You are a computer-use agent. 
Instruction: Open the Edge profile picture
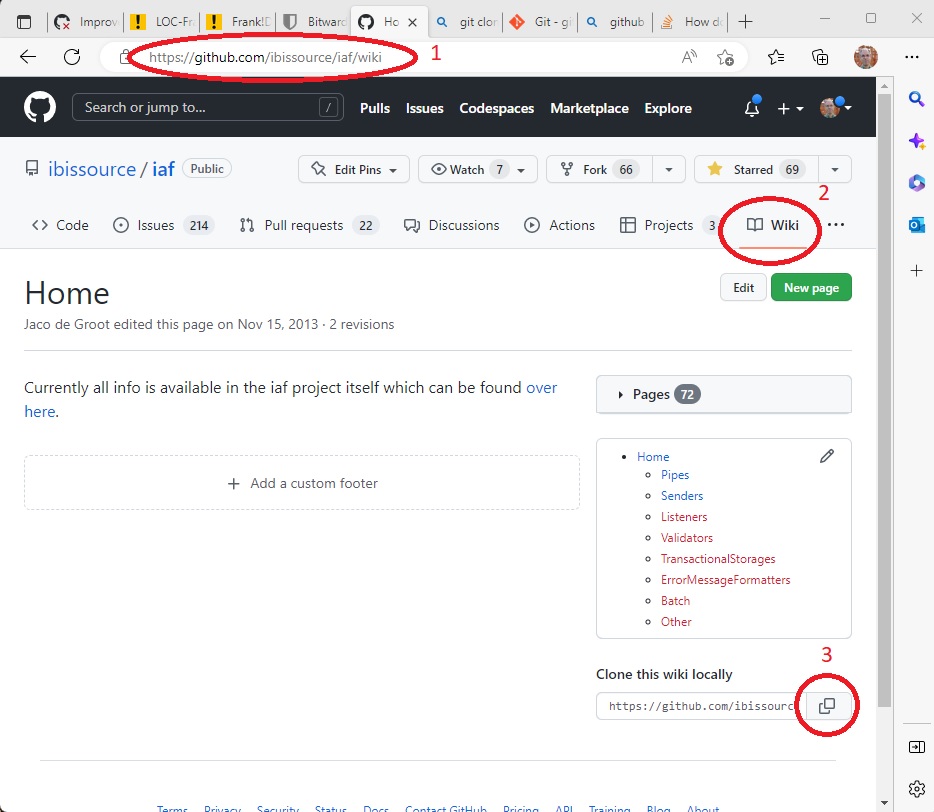(x=865, y=57)
